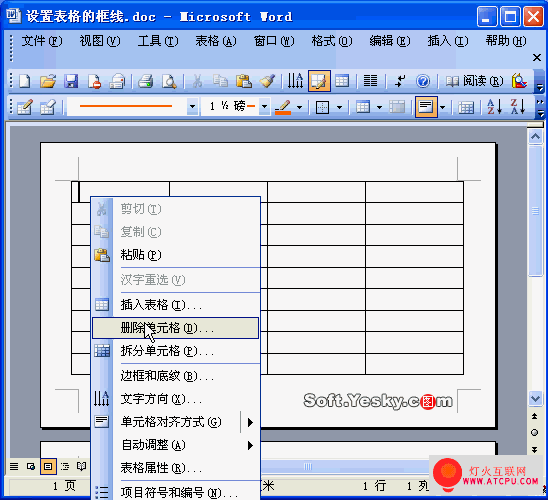Click the border color pen swatch
548x500 pixels.
click(283, 107)
